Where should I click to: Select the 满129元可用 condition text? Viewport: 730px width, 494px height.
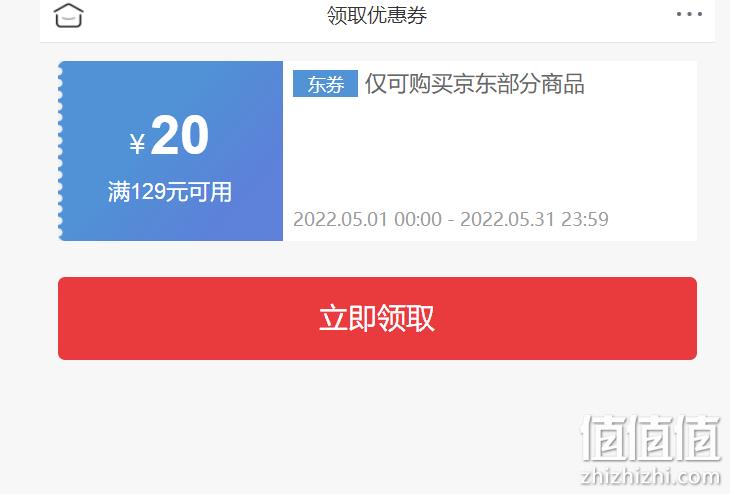pyautogui.click(x=169, y=192)
